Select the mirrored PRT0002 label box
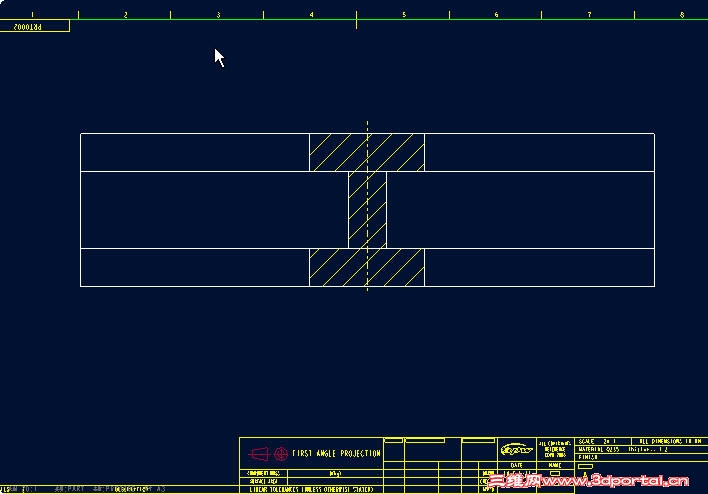This screenshot has height=494, width=708. (x=35, y=26)
